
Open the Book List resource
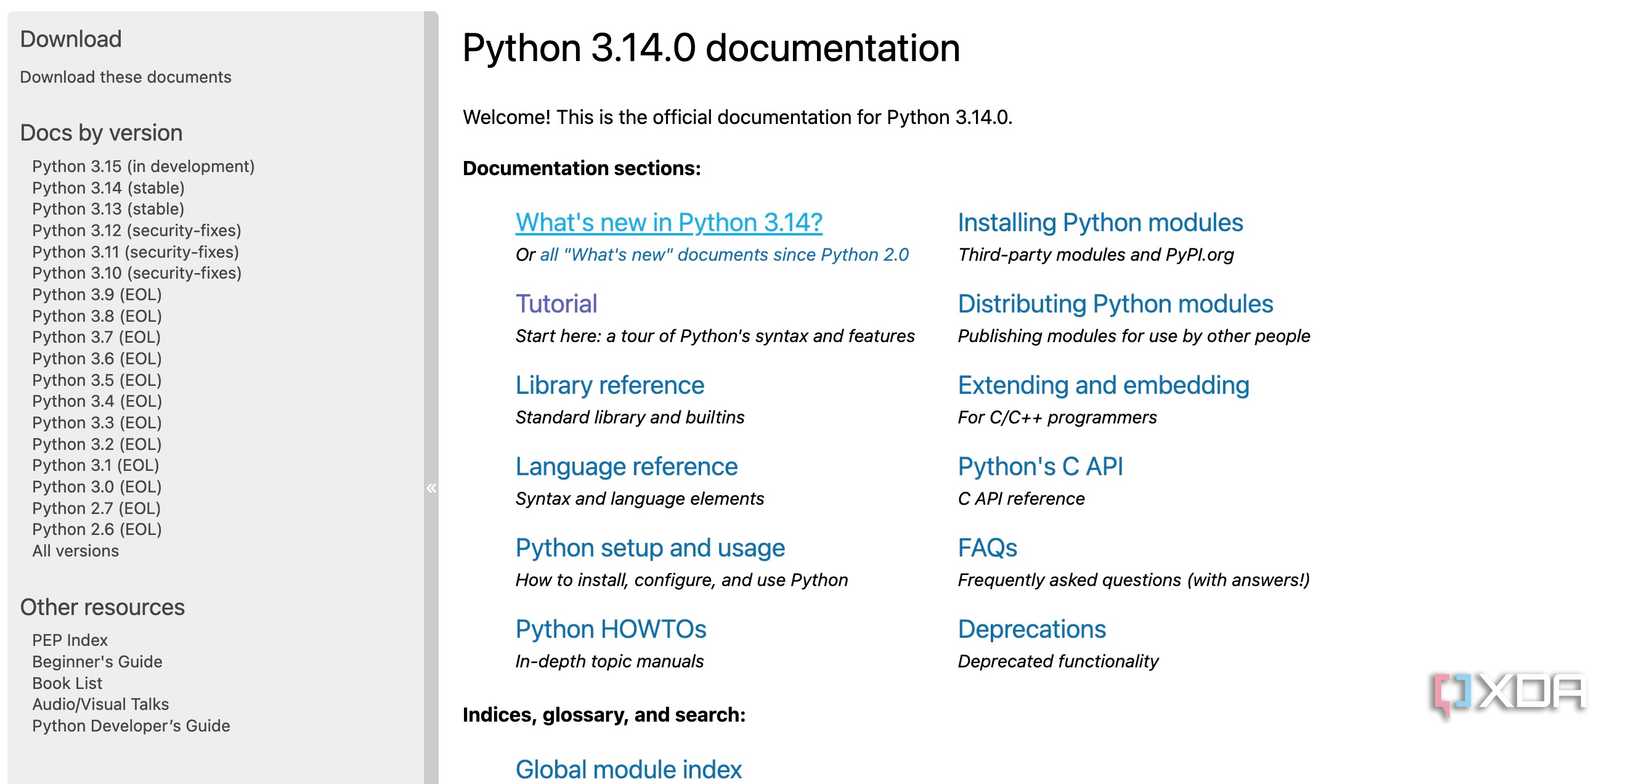(x=67, y=683)
